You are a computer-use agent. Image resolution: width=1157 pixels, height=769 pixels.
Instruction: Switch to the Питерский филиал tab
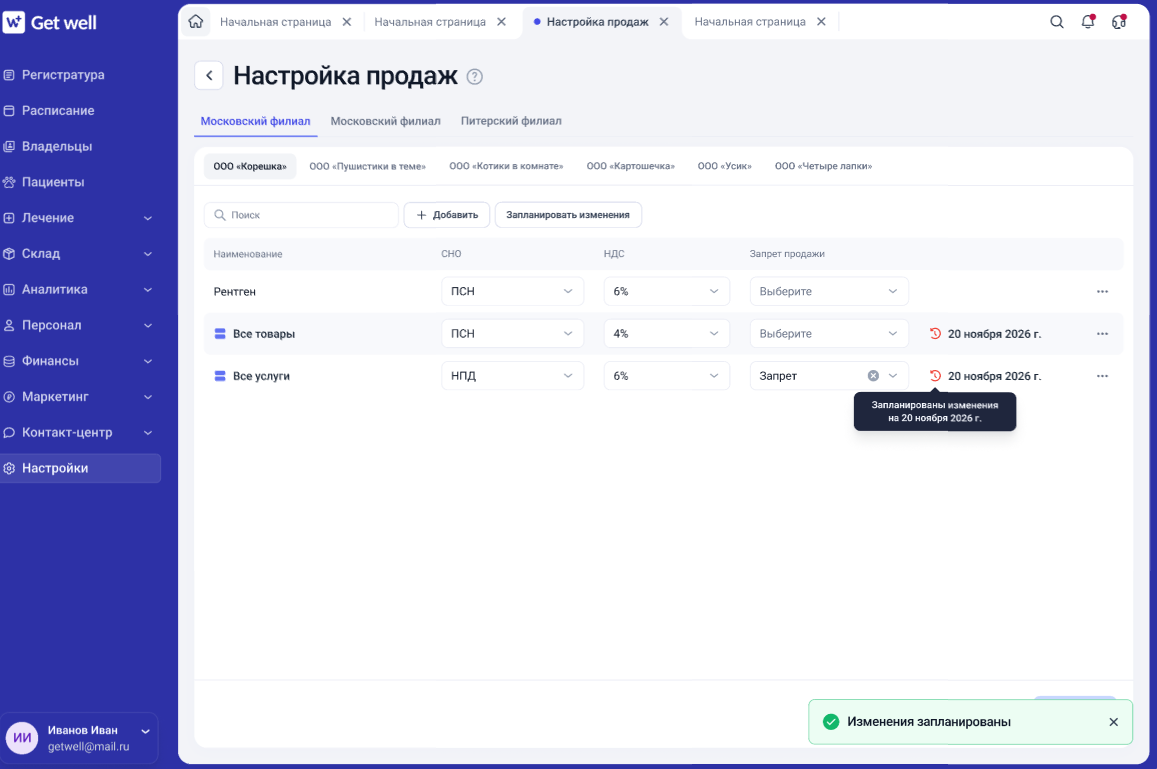[x=511, y=121]
